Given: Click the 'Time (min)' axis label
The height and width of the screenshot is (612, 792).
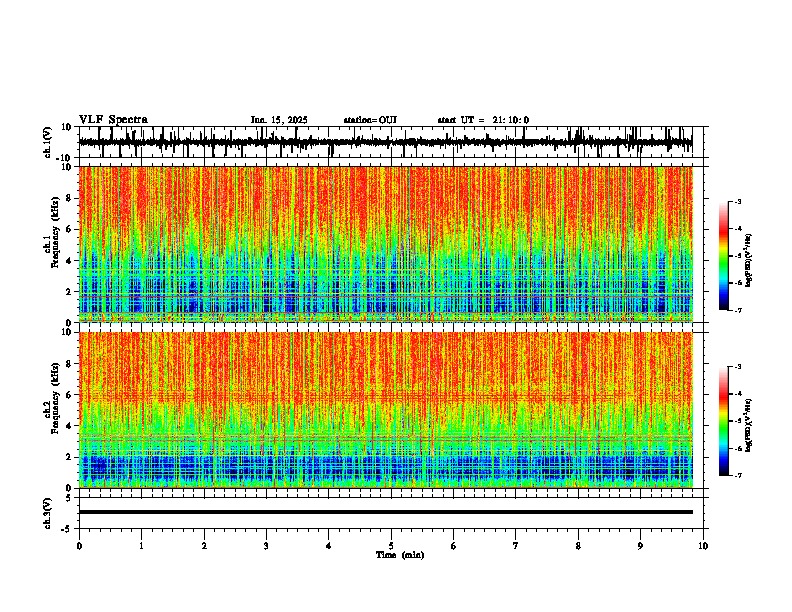Looking at the screenshot, I should pos(400,555).
